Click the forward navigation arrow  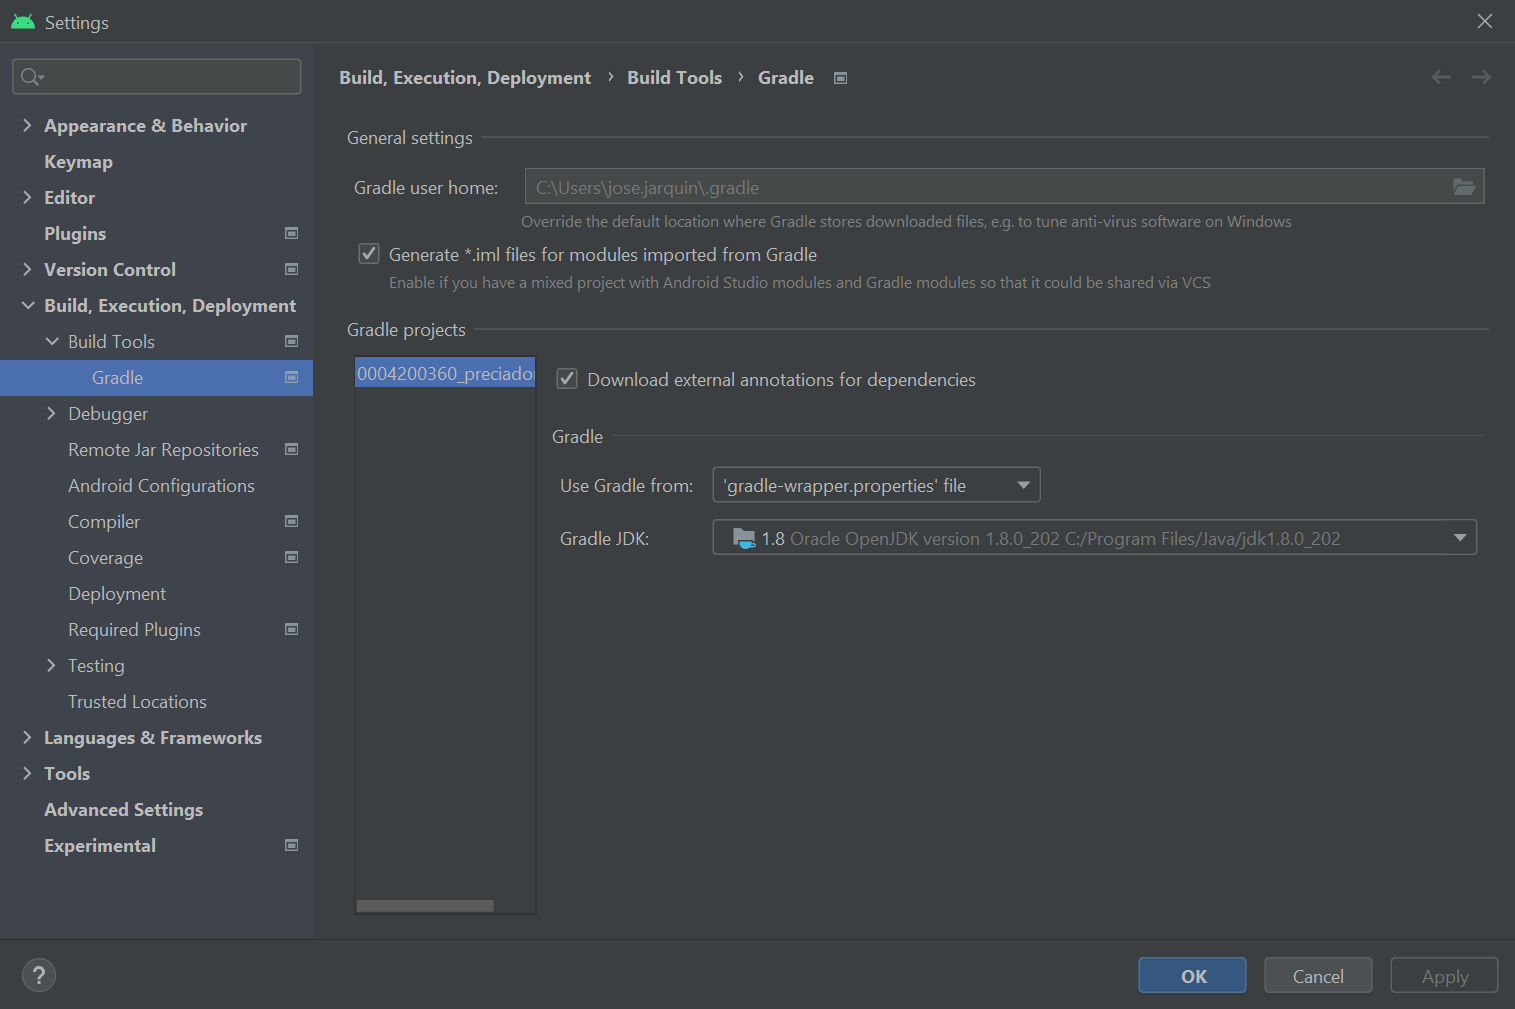pos(1481,77)
